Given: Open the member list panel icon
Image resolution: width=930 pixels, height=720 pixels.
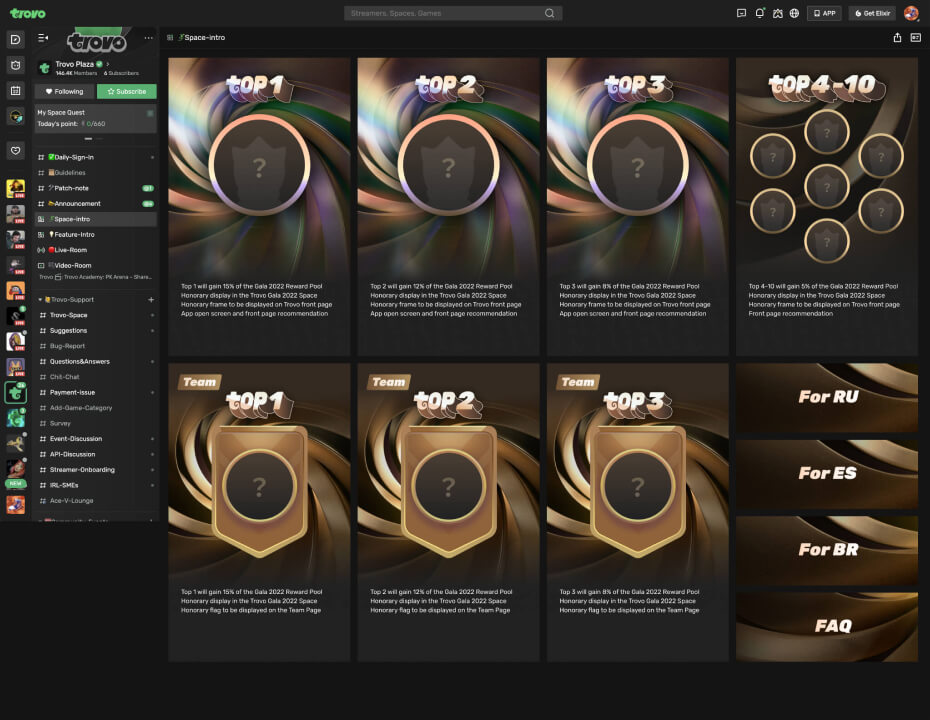Looking at the screenshot, I should (x=915, y=37).
